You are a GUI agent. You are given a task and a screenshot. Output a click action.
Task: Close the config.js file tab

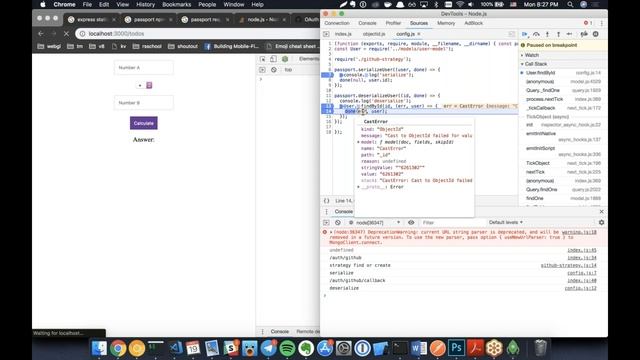(419, 34)
